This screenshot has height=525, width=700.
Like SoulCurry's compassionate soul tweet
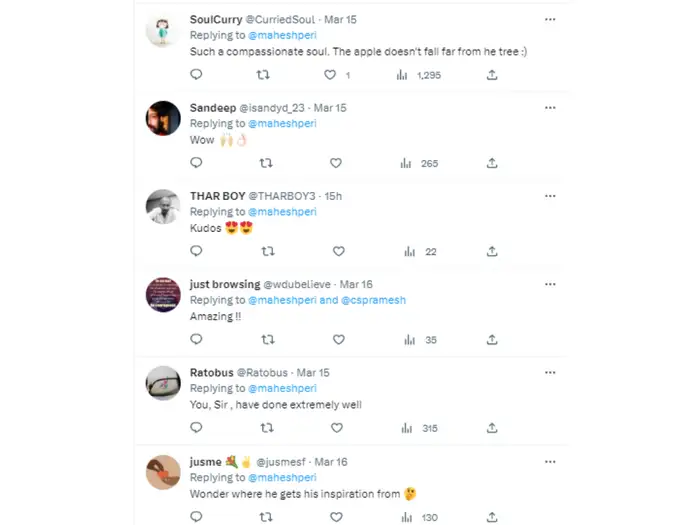tap(331, 75)
